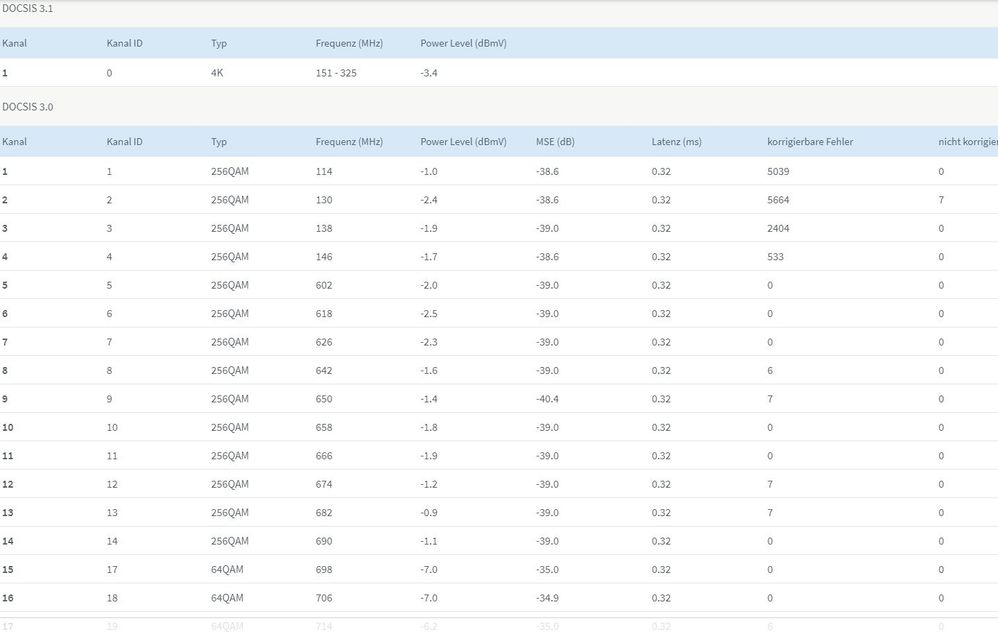Image resolution: width=998 pixels, height=639 pixels.
Task: Click the frequency range 151 - 325 cell
Action: coord(339,73)
